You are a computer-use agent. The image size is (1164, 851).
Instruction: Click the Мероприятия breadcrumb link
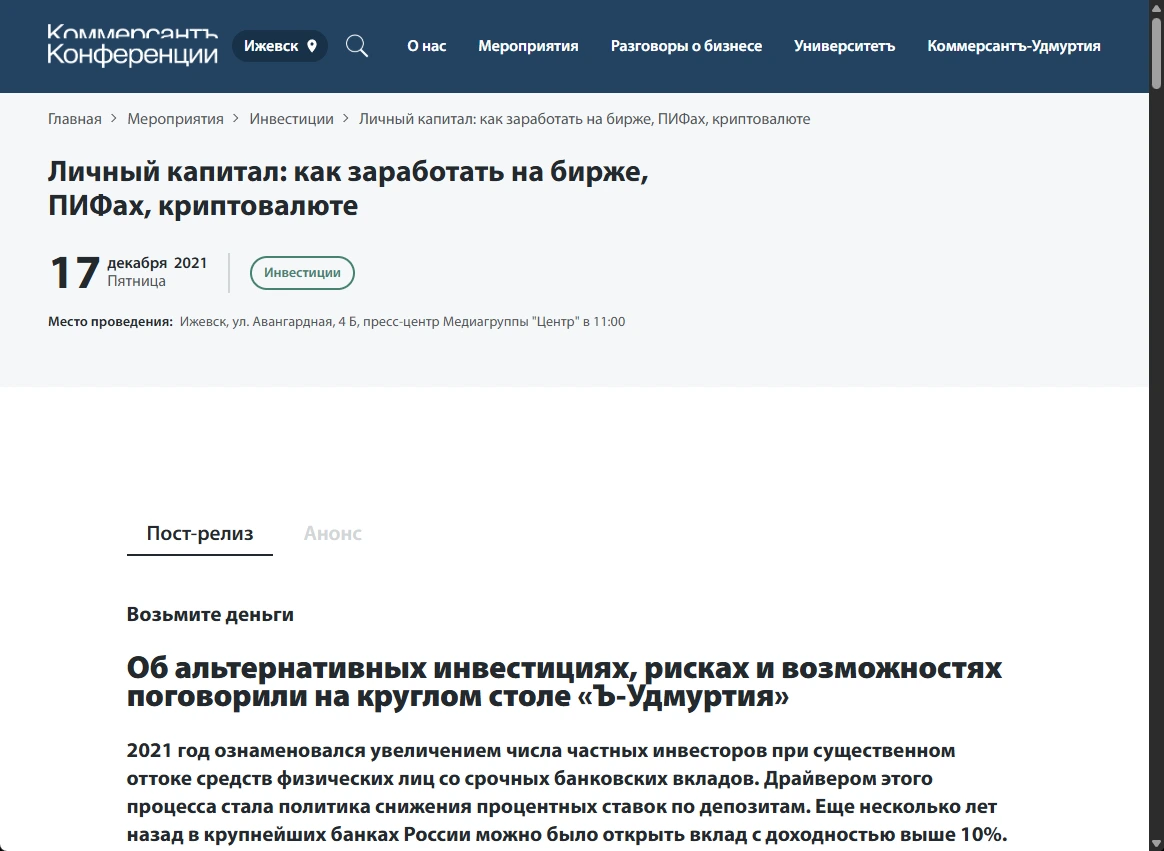(175, 119)
